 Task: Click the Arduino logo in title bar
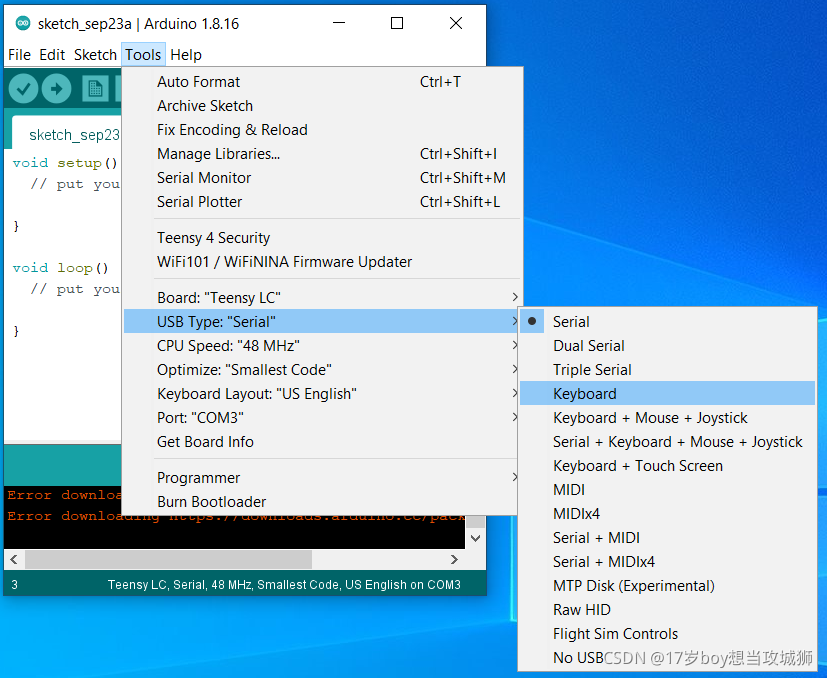tap(23, 23)
